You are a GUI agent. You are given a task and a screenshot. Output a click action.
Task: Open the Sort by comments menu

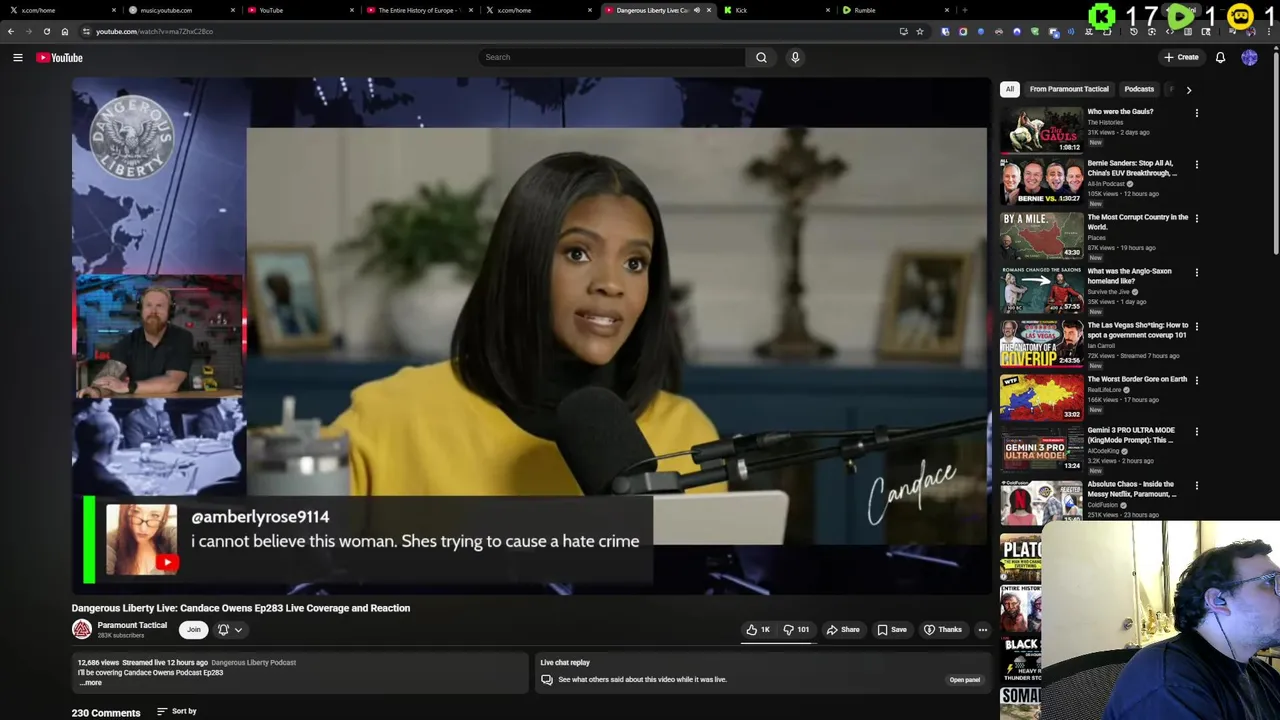point(177,711)
